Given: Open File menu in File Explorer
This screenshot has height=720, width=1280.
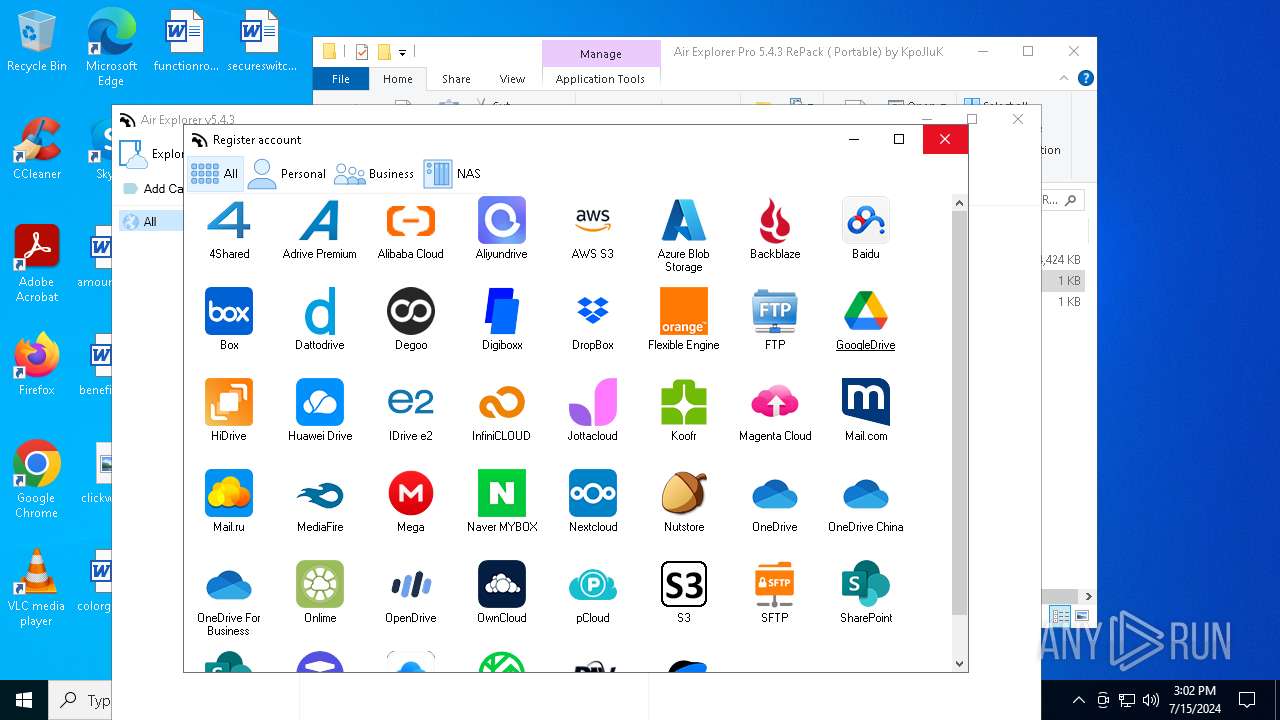Looking at the screenshot, I should pos(341,79).
